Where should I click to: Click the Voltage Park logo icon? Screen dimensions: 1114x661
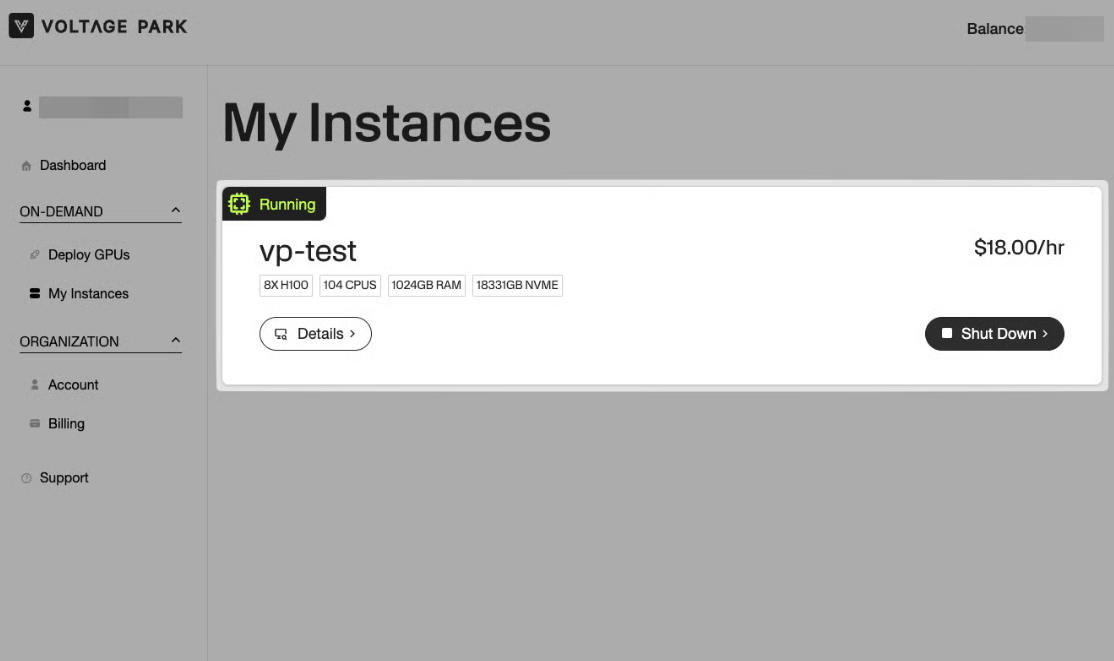pyautogui.click(x=21, y=27)
